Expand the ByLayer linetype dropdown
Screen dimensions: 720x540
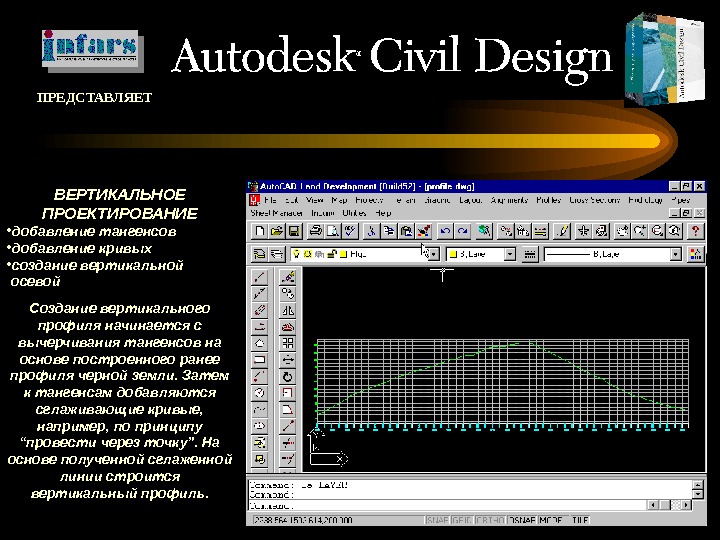coord(675,254)
